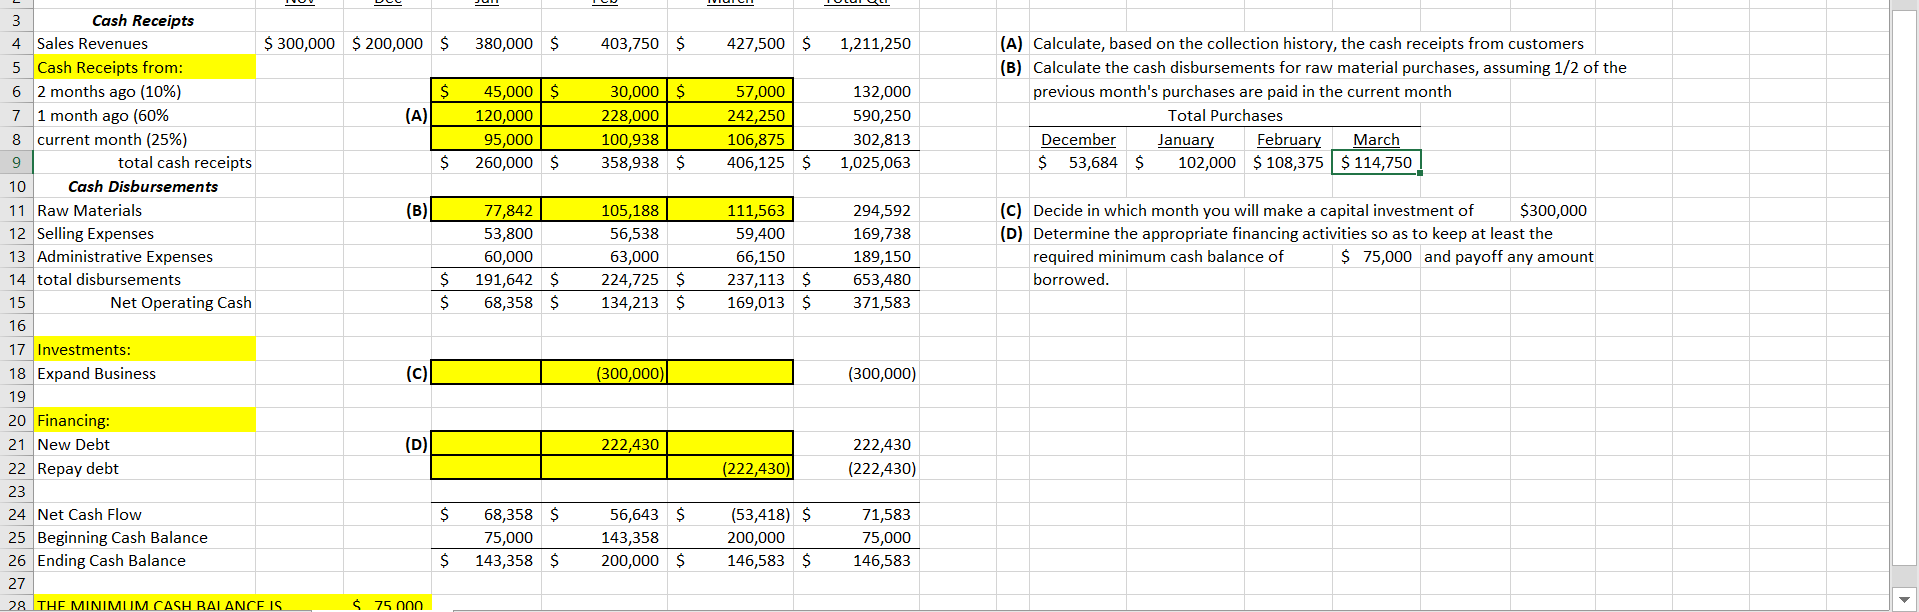1919x612 pixels.
Task: Click the '2 months ago (10%)' cell
Action: pyautogui.click(x=144, y=91)
